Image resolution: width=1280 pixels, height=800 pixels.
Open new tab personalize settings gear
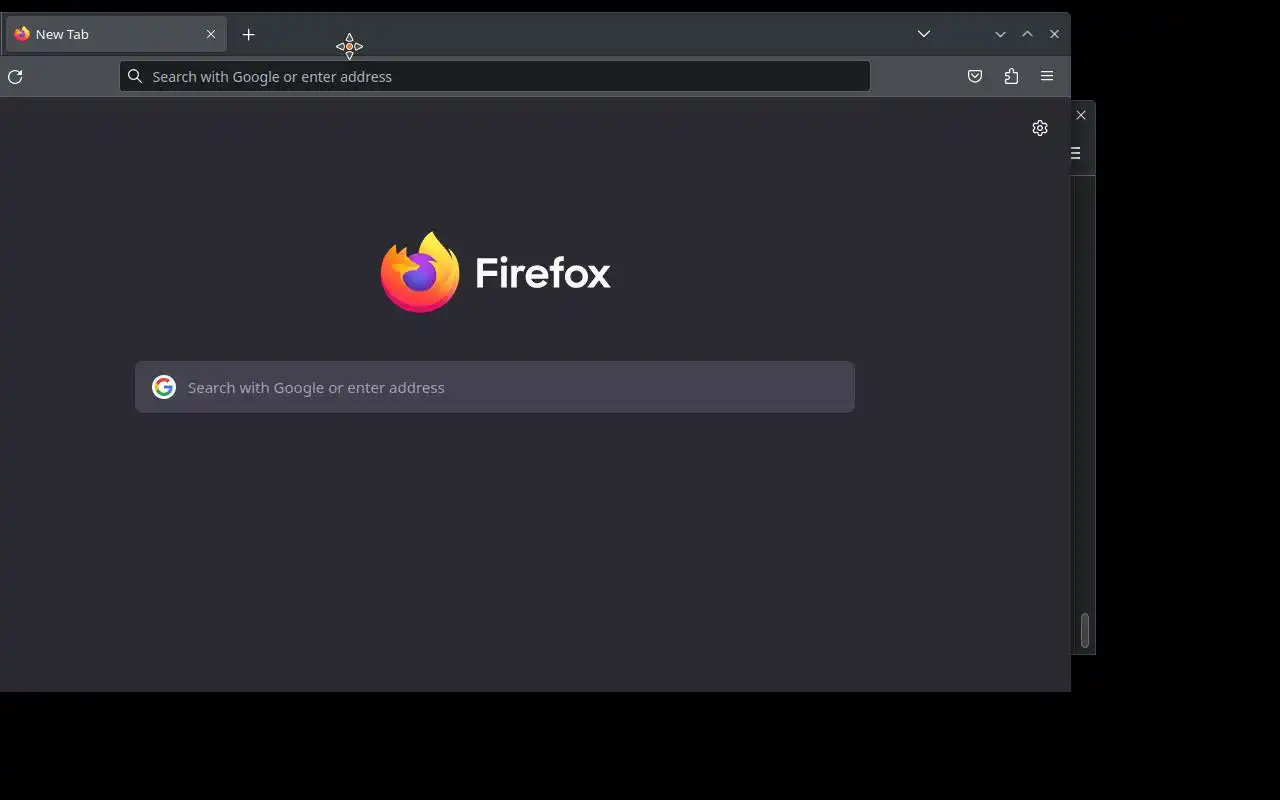point(1040,128)
